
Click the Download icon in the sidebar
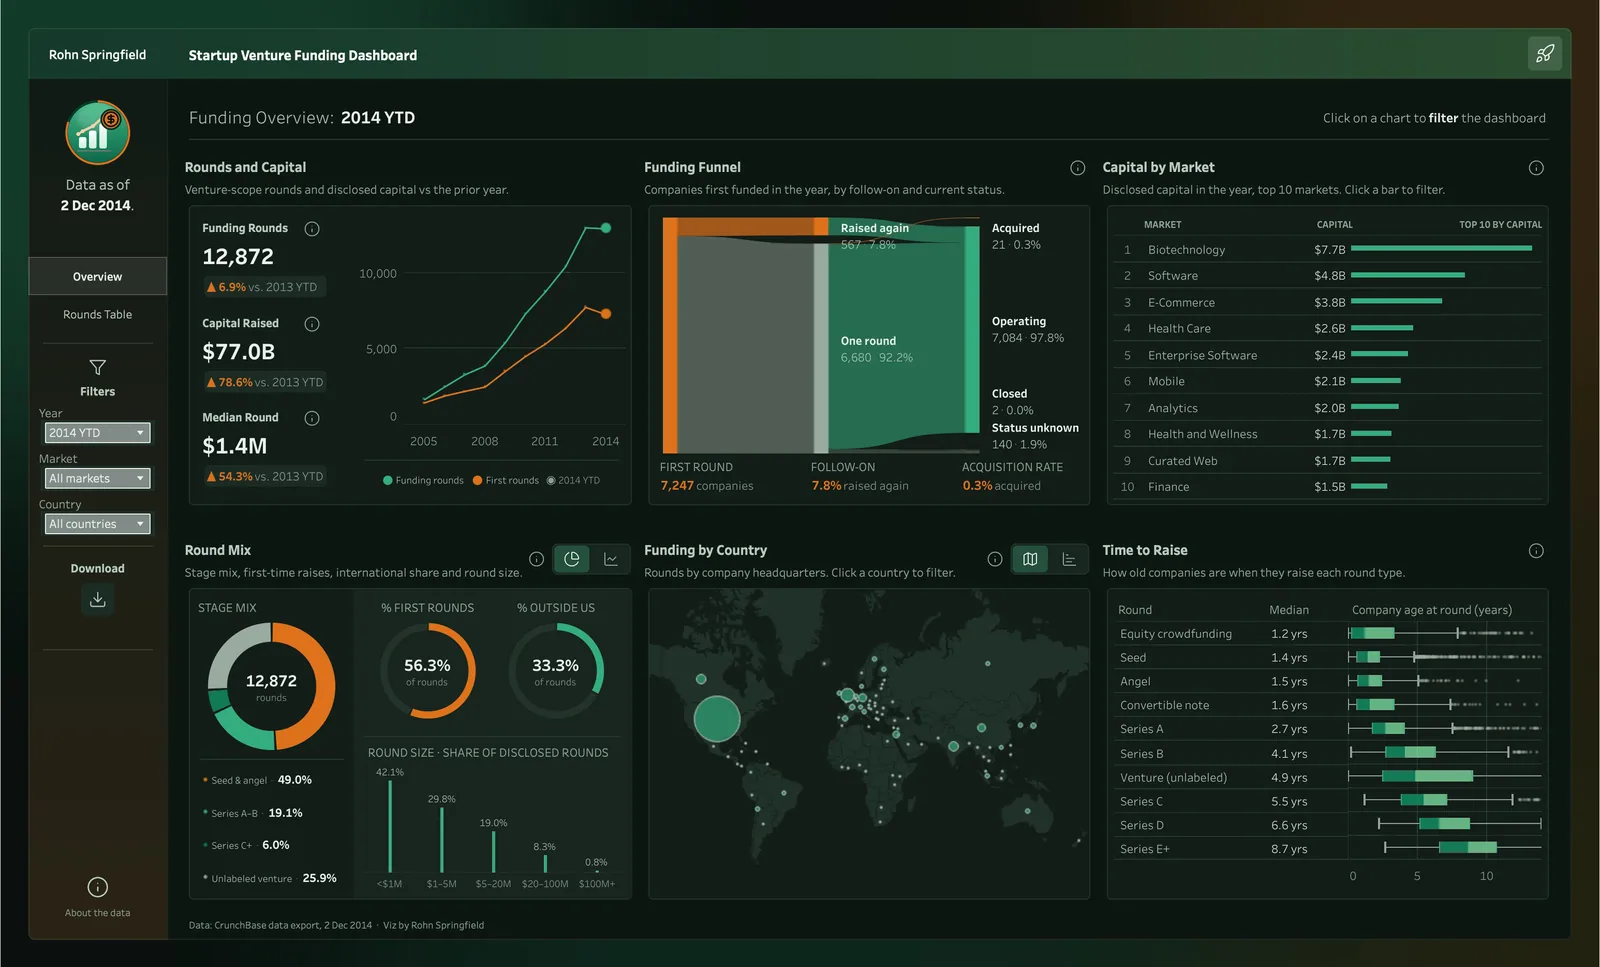coord(97,599)
